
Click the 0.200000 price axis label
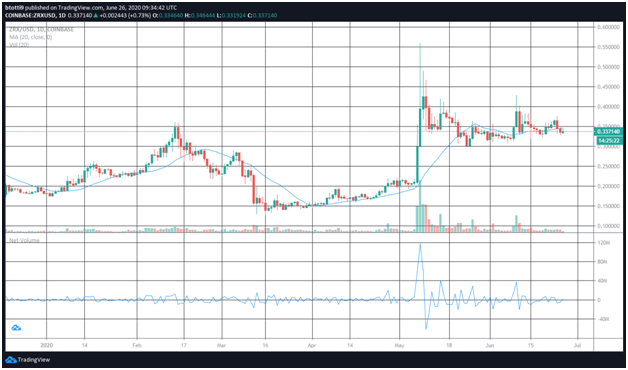point(607,186)
